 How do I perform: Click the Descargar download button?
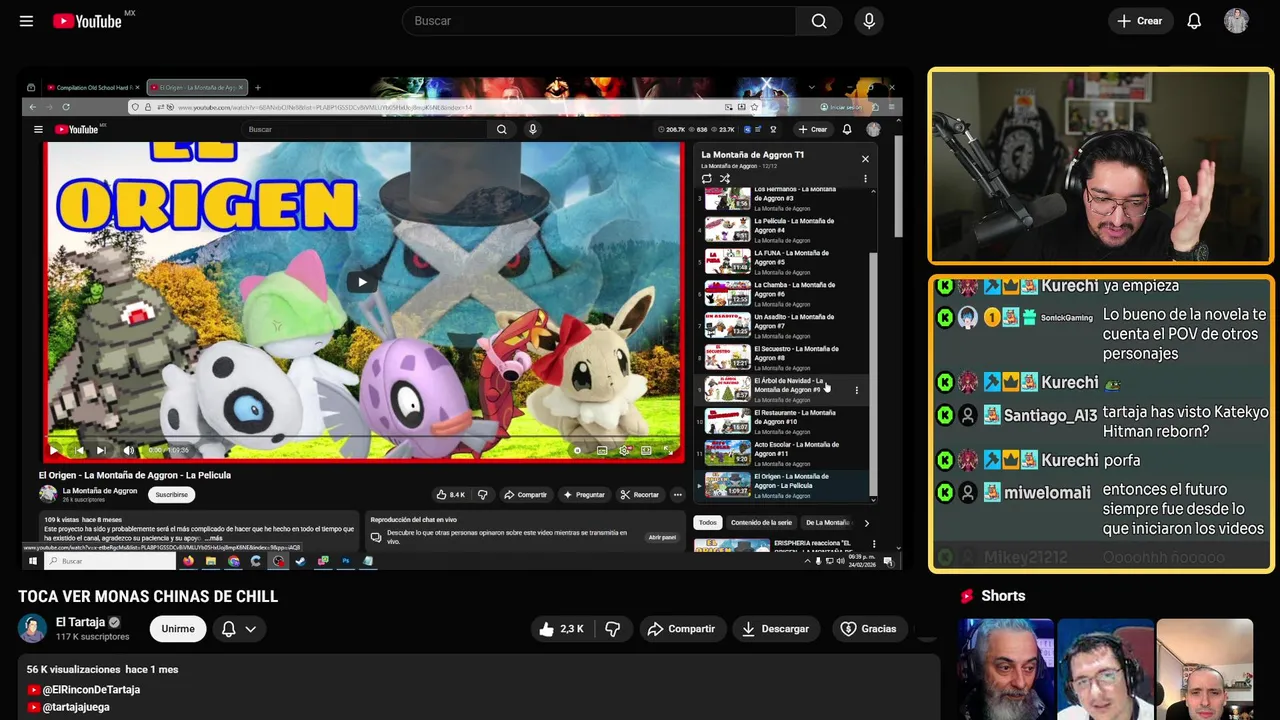[775, 629]
